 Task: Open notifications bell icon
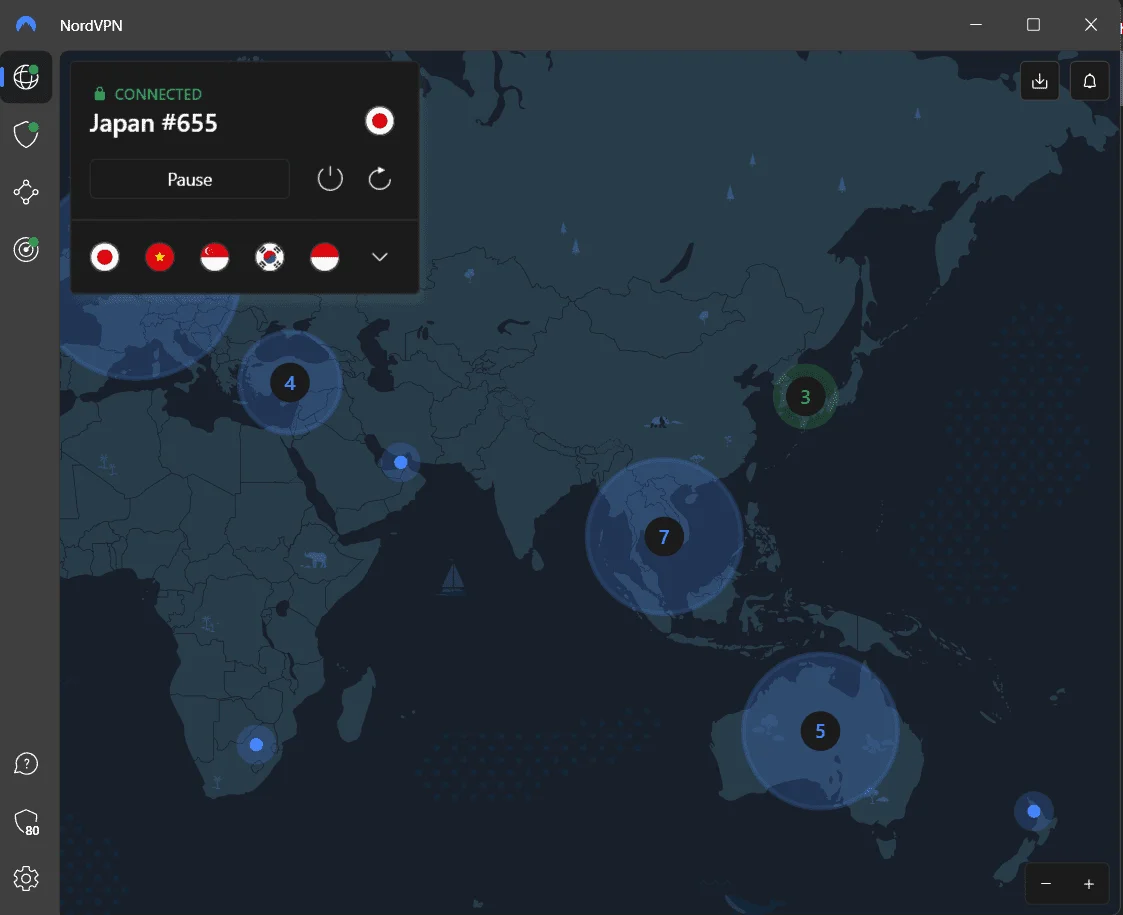click(1089, 81)
